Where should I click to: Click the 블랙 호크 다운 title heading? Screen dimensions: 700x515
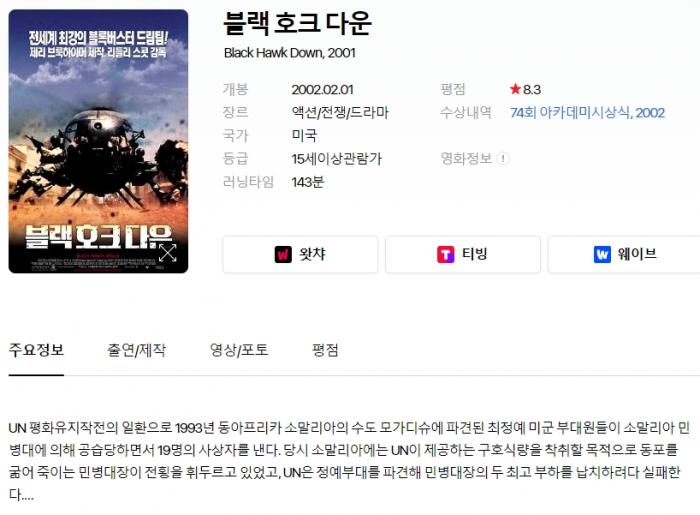coord(297,23)
